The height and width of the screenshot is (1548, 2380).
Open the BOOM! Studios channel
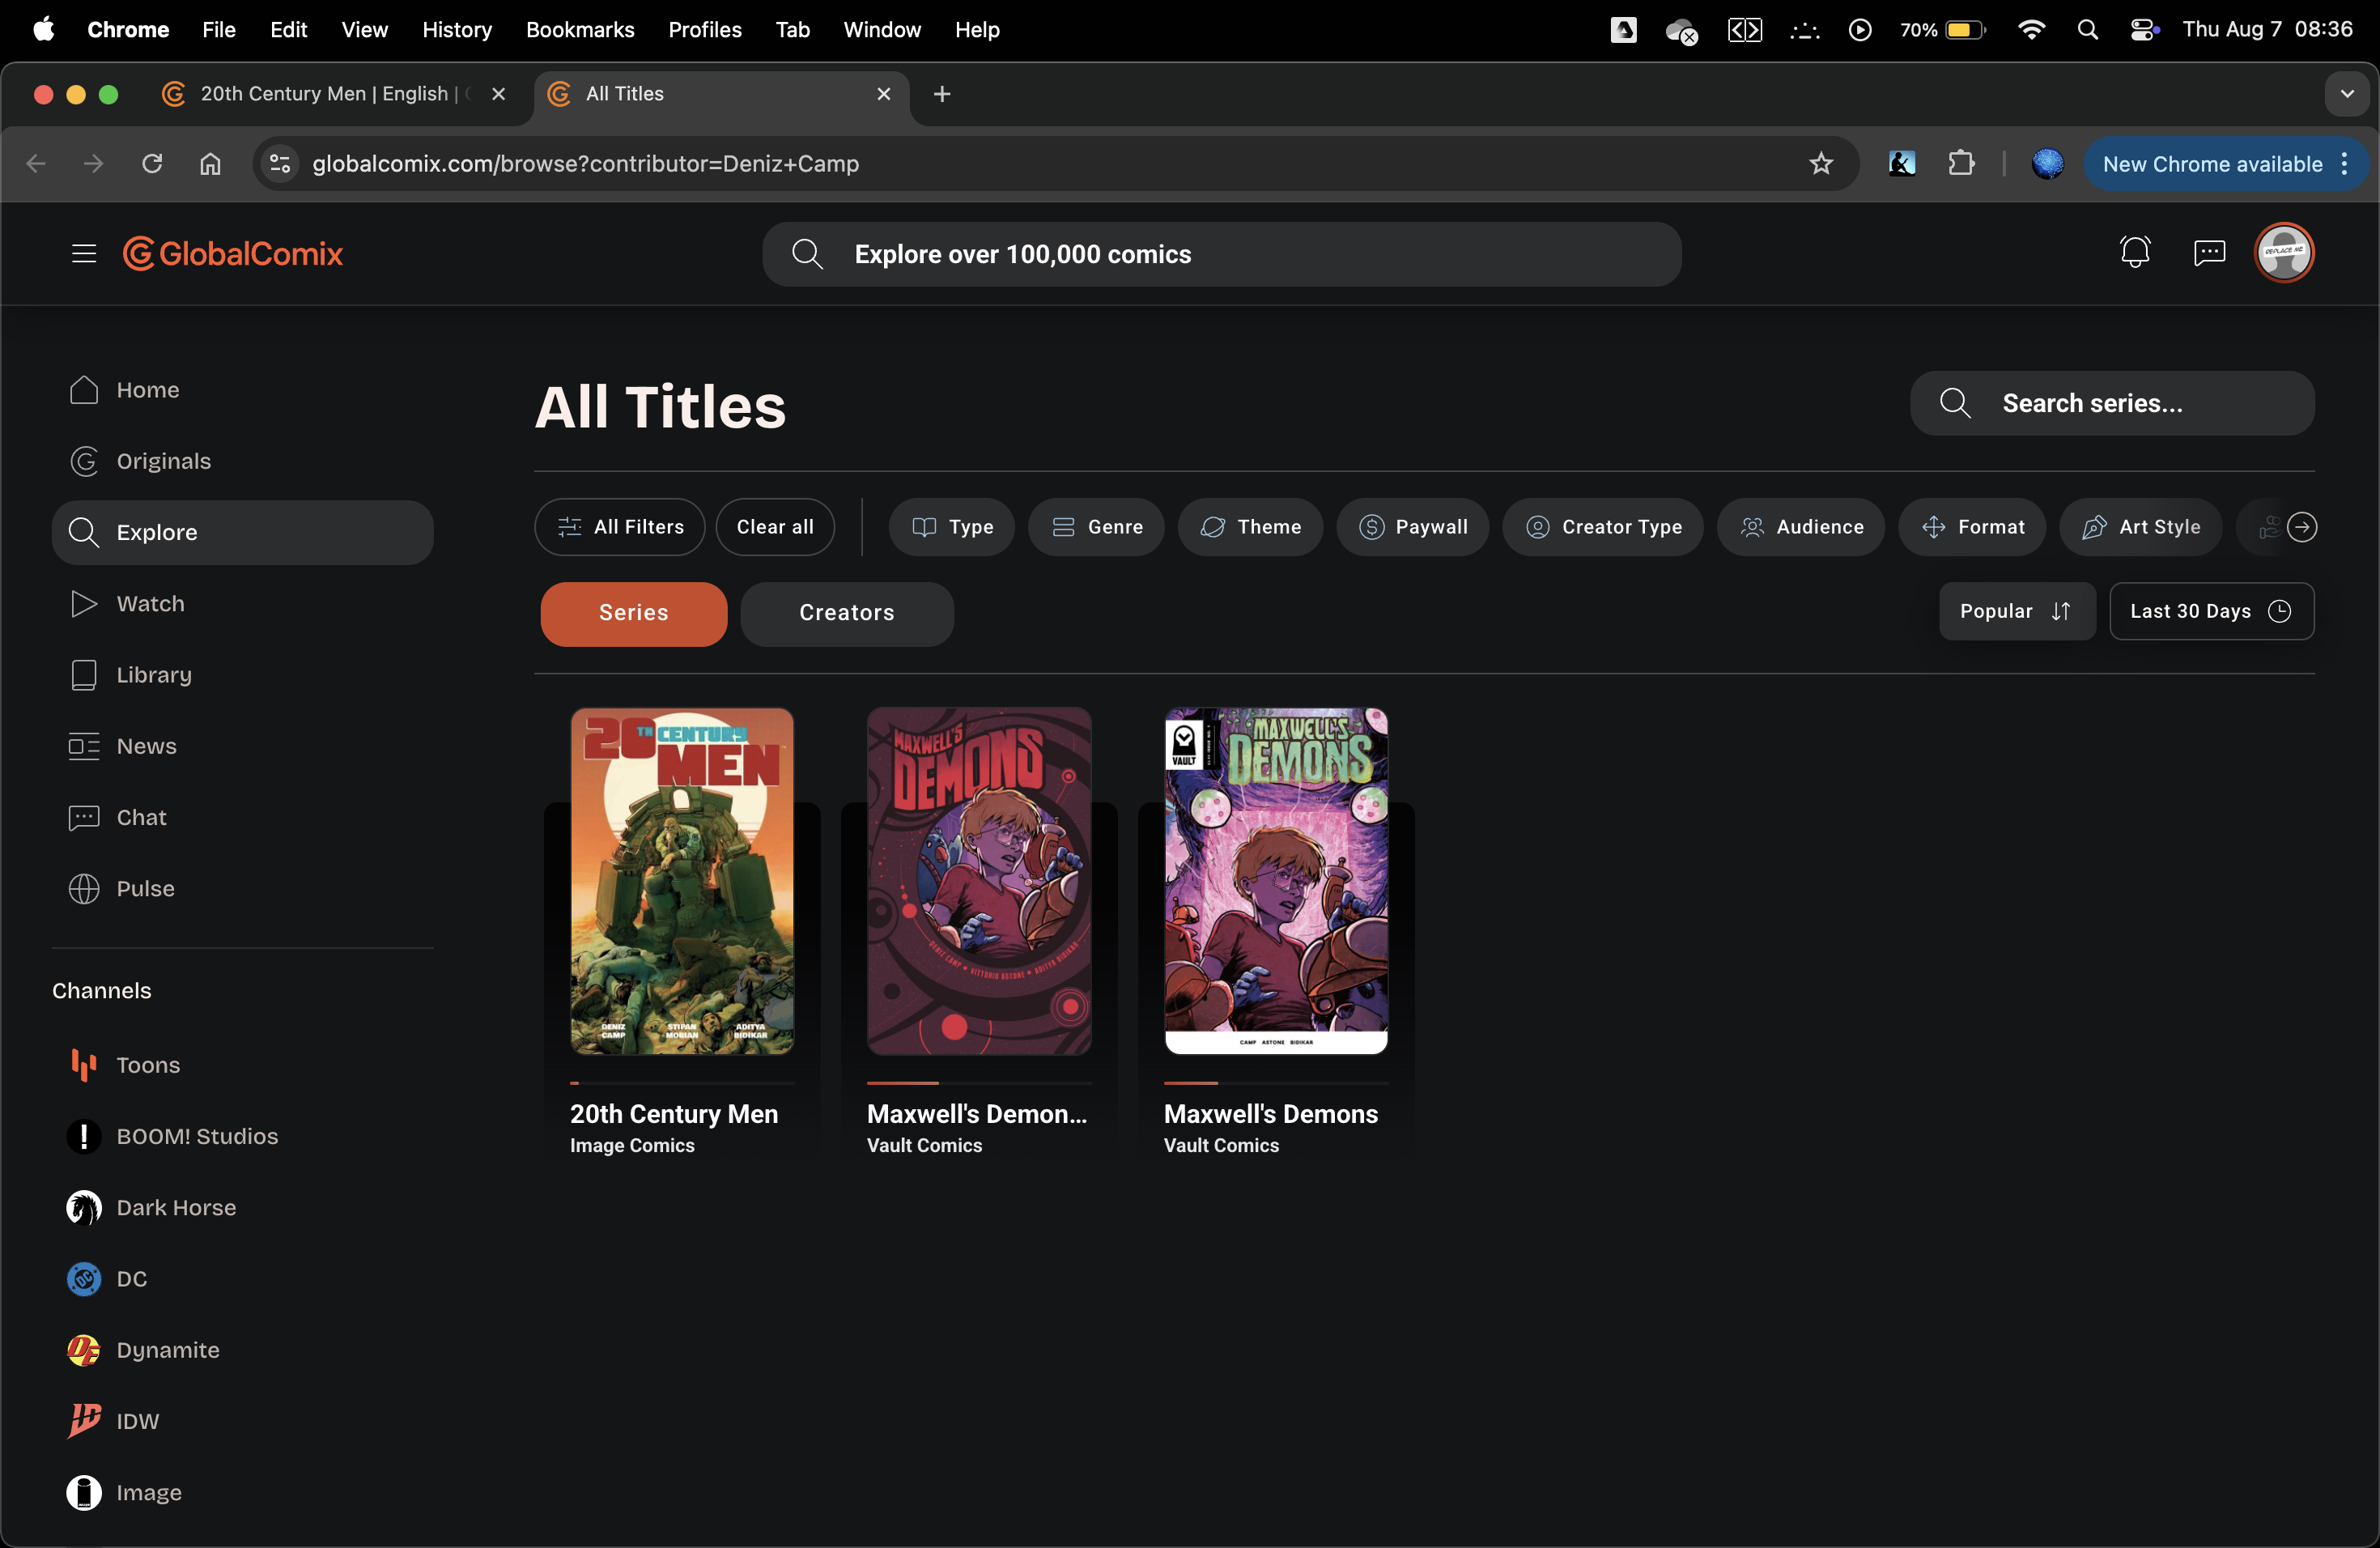(242, 1136)
